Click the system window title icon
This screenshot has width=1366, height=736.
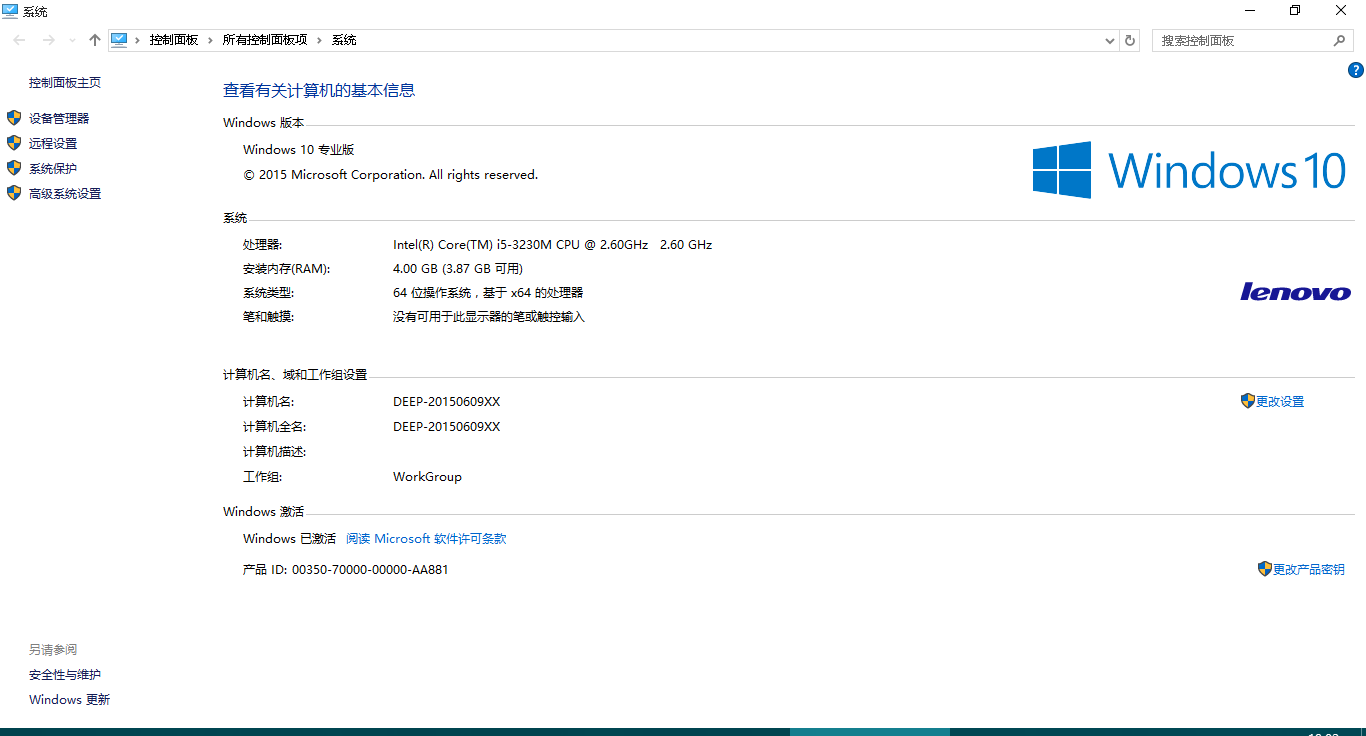10,11
